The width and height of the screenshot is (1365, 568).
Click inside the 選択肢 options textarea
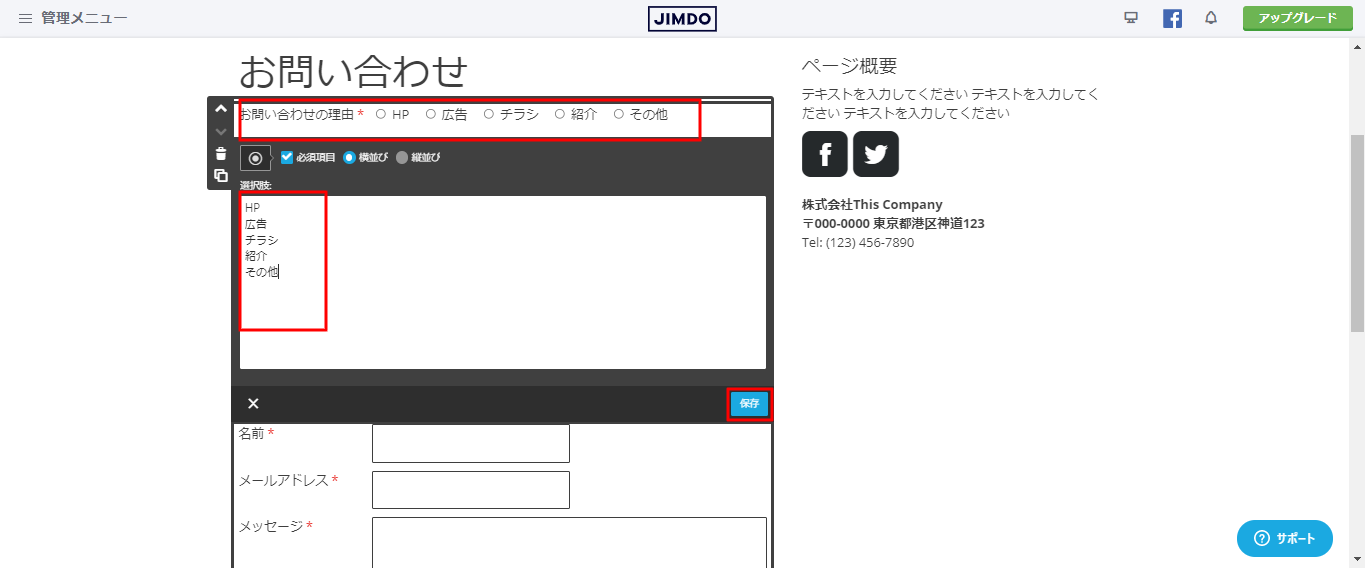click(x=503, y=282)
